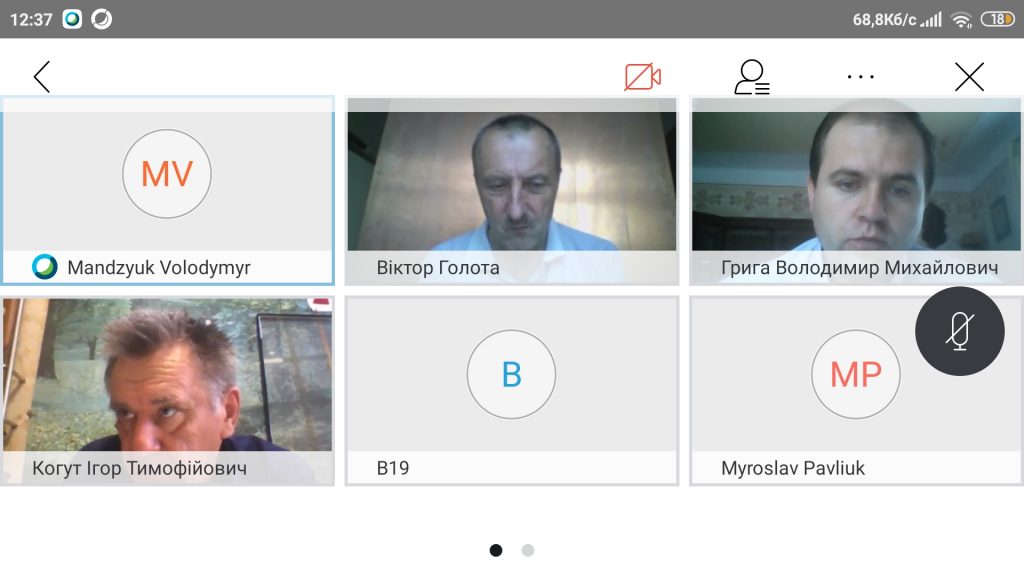Tap the battery indicator in status bar
1024x576 pixels.
[x=998, y=19]
